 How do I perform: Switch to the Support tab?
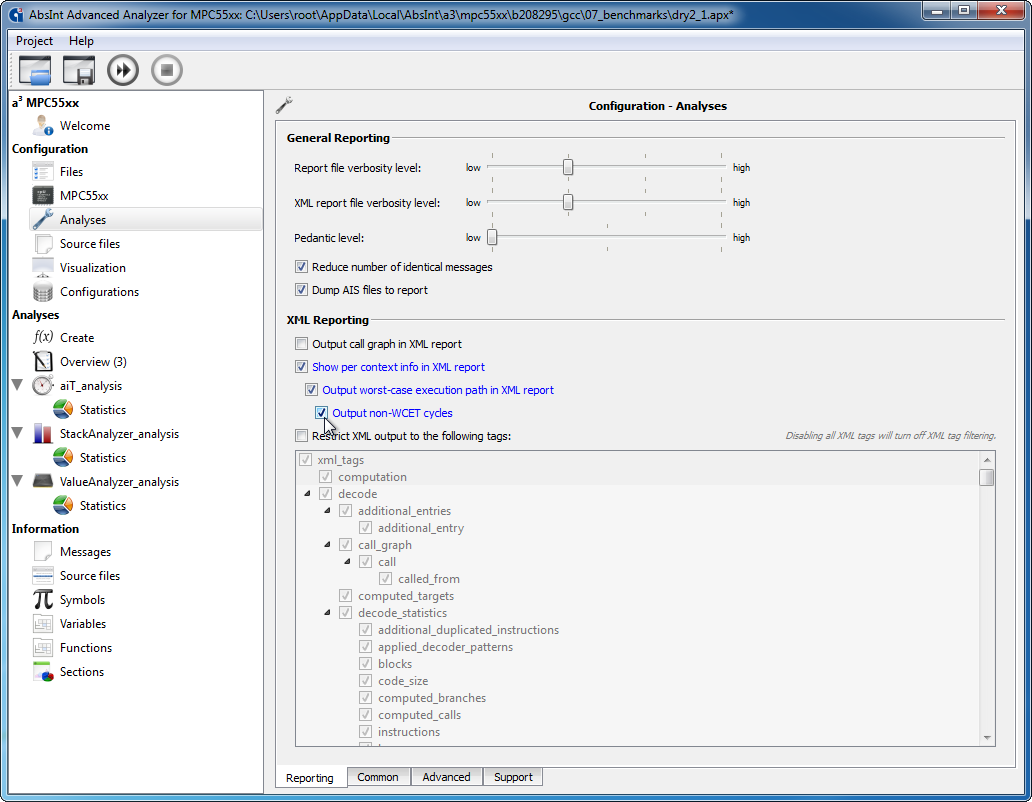[513, 777]
